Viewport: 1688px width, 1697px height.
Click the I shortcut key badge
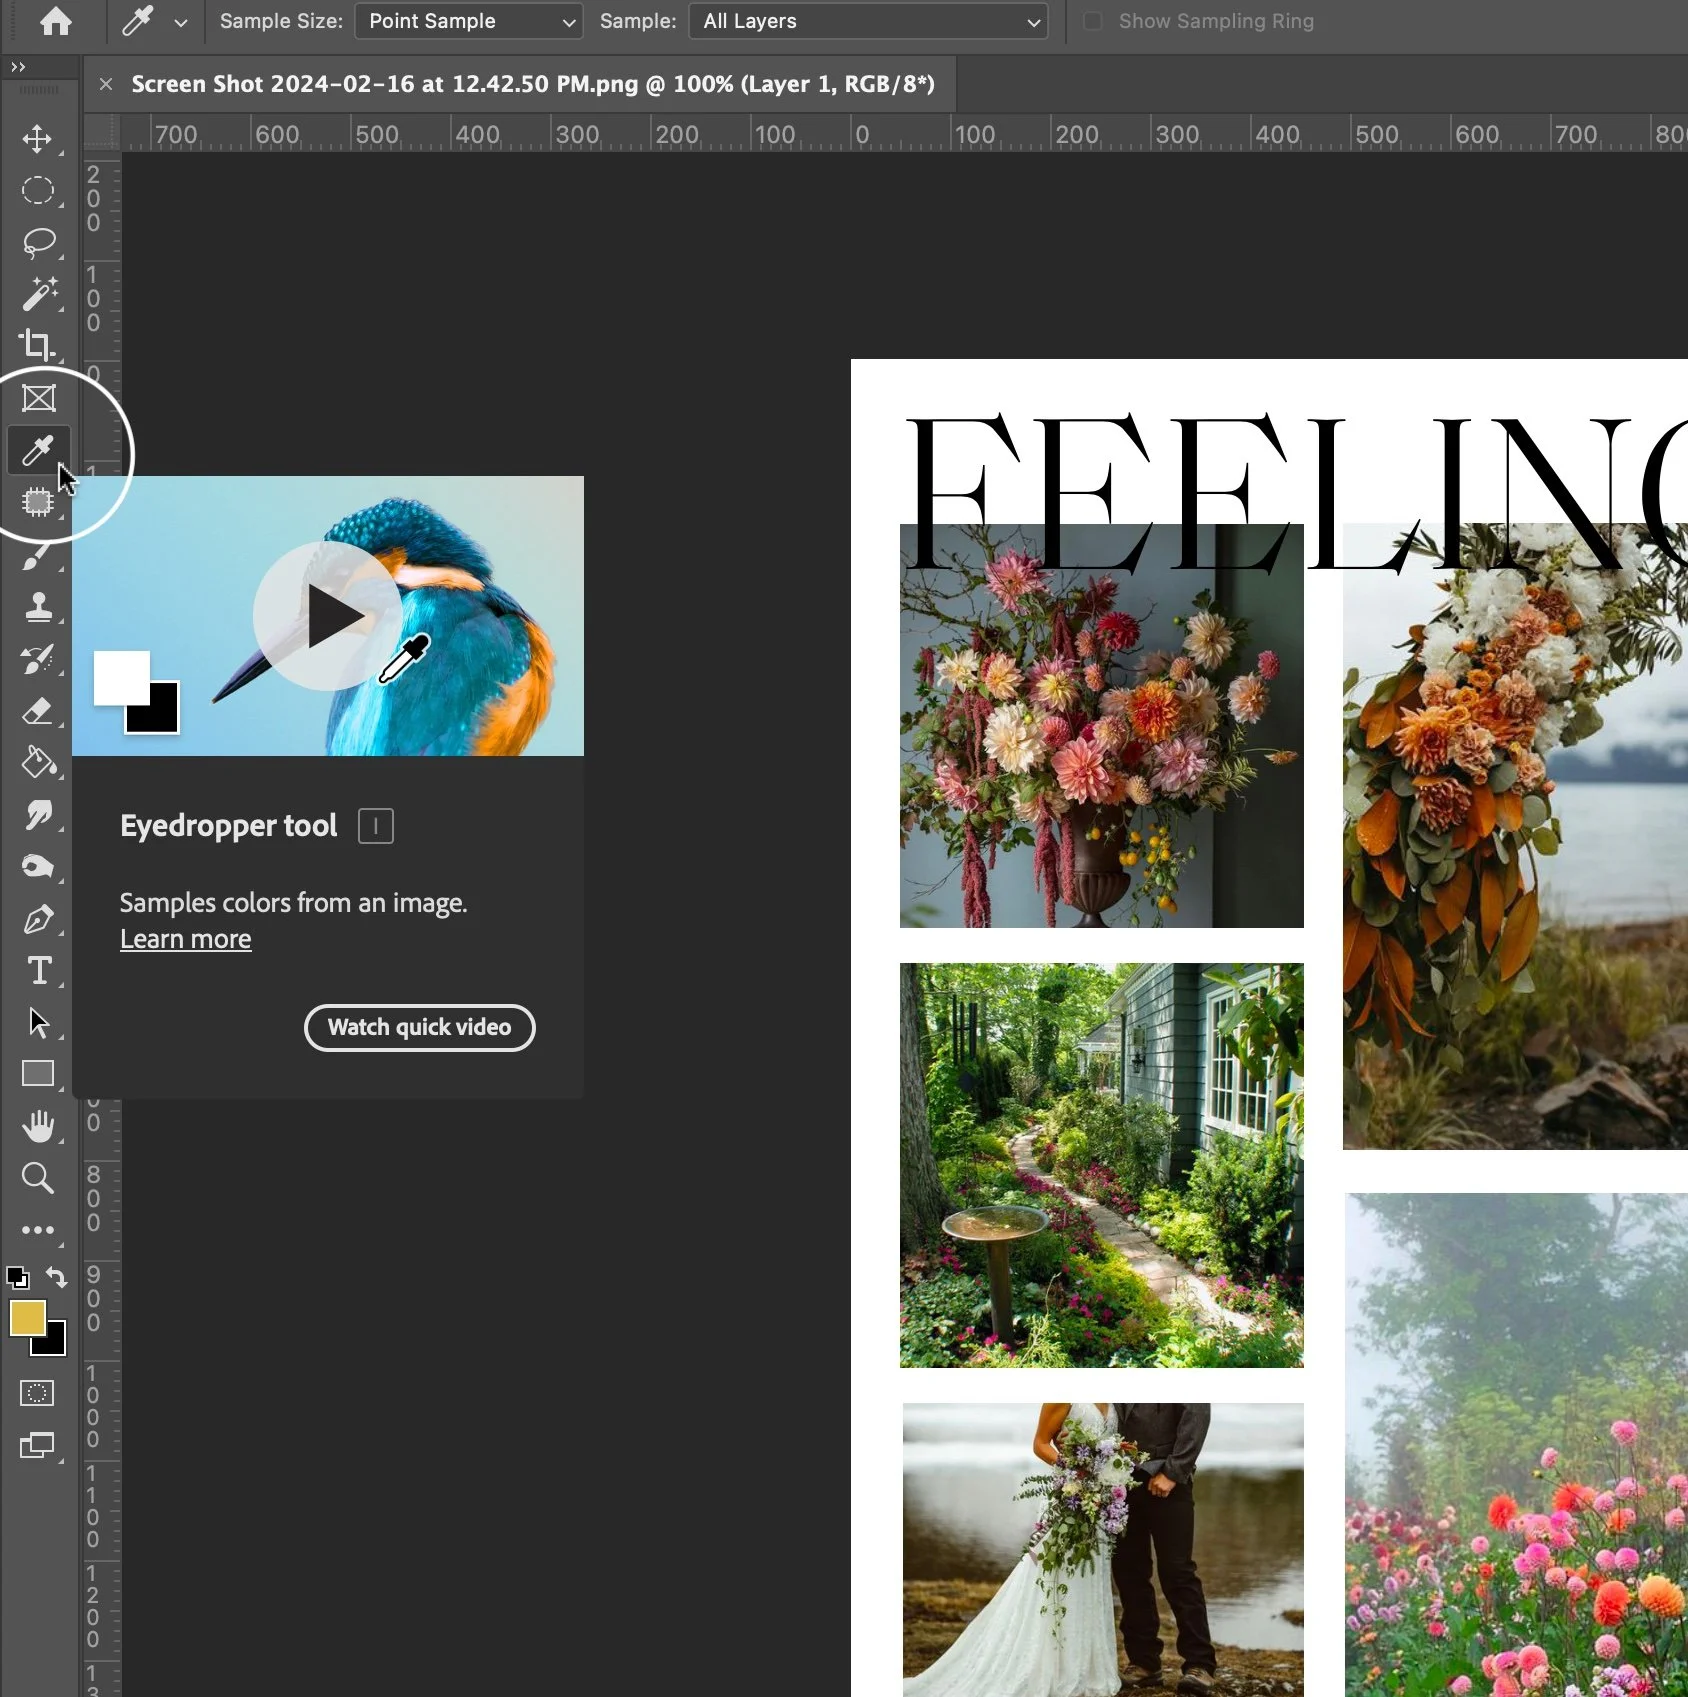(376, 826)
